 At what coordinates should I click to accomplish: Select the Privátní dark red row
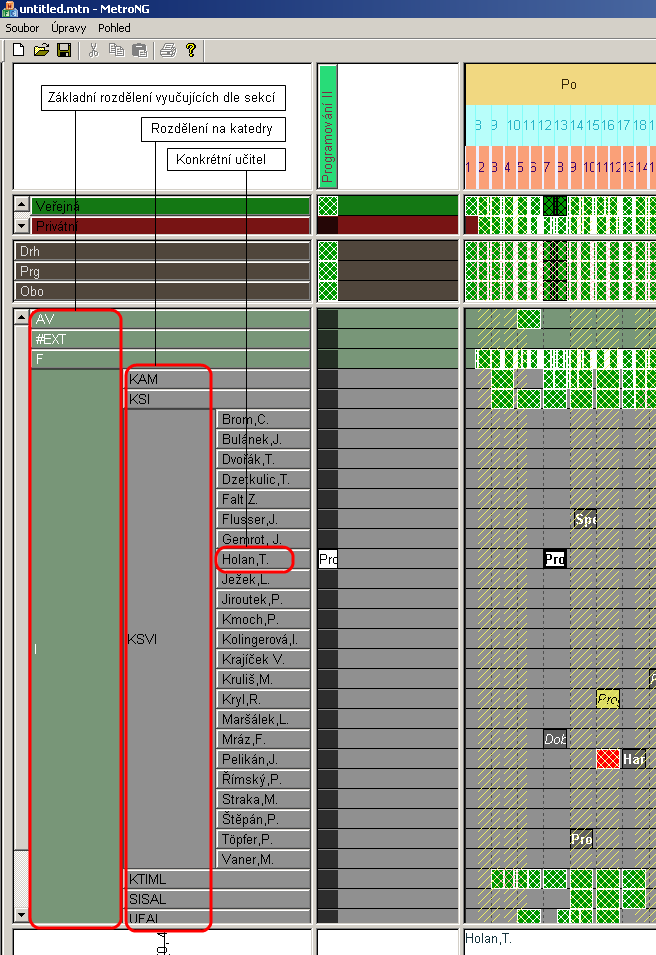coord(170,226)
